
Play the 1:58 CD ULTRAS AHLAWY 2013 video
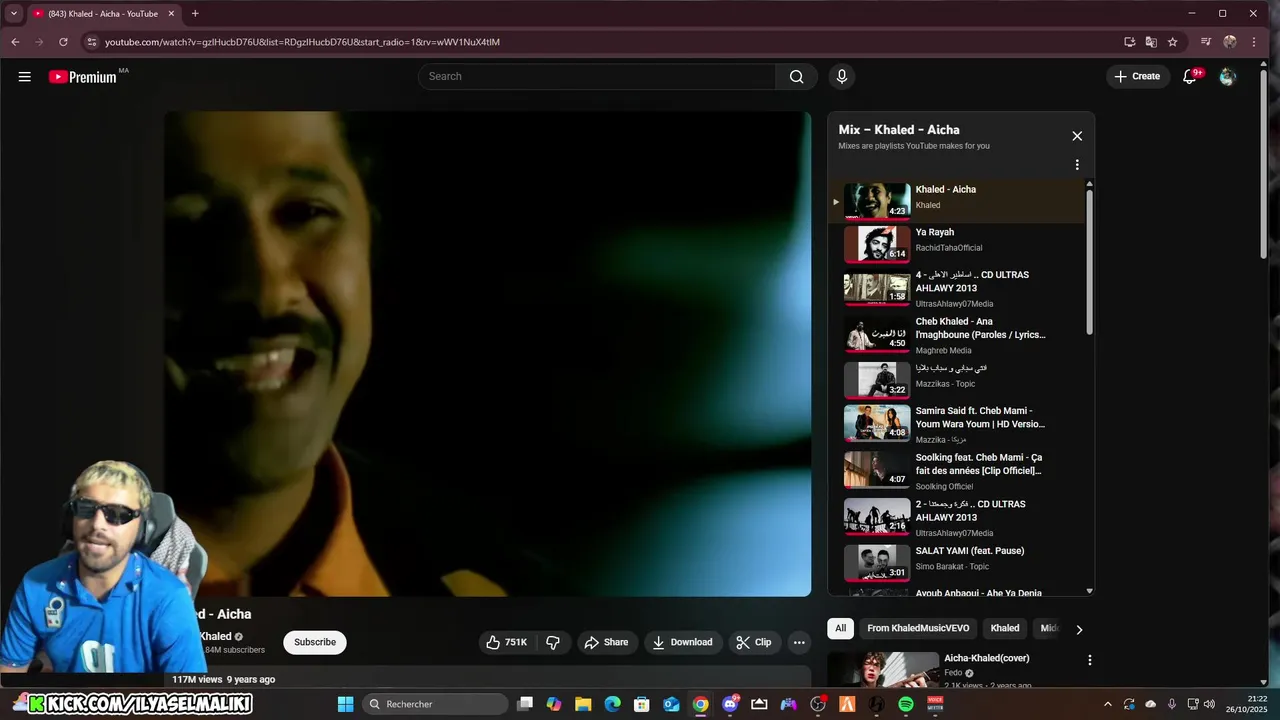pos(957,288)
